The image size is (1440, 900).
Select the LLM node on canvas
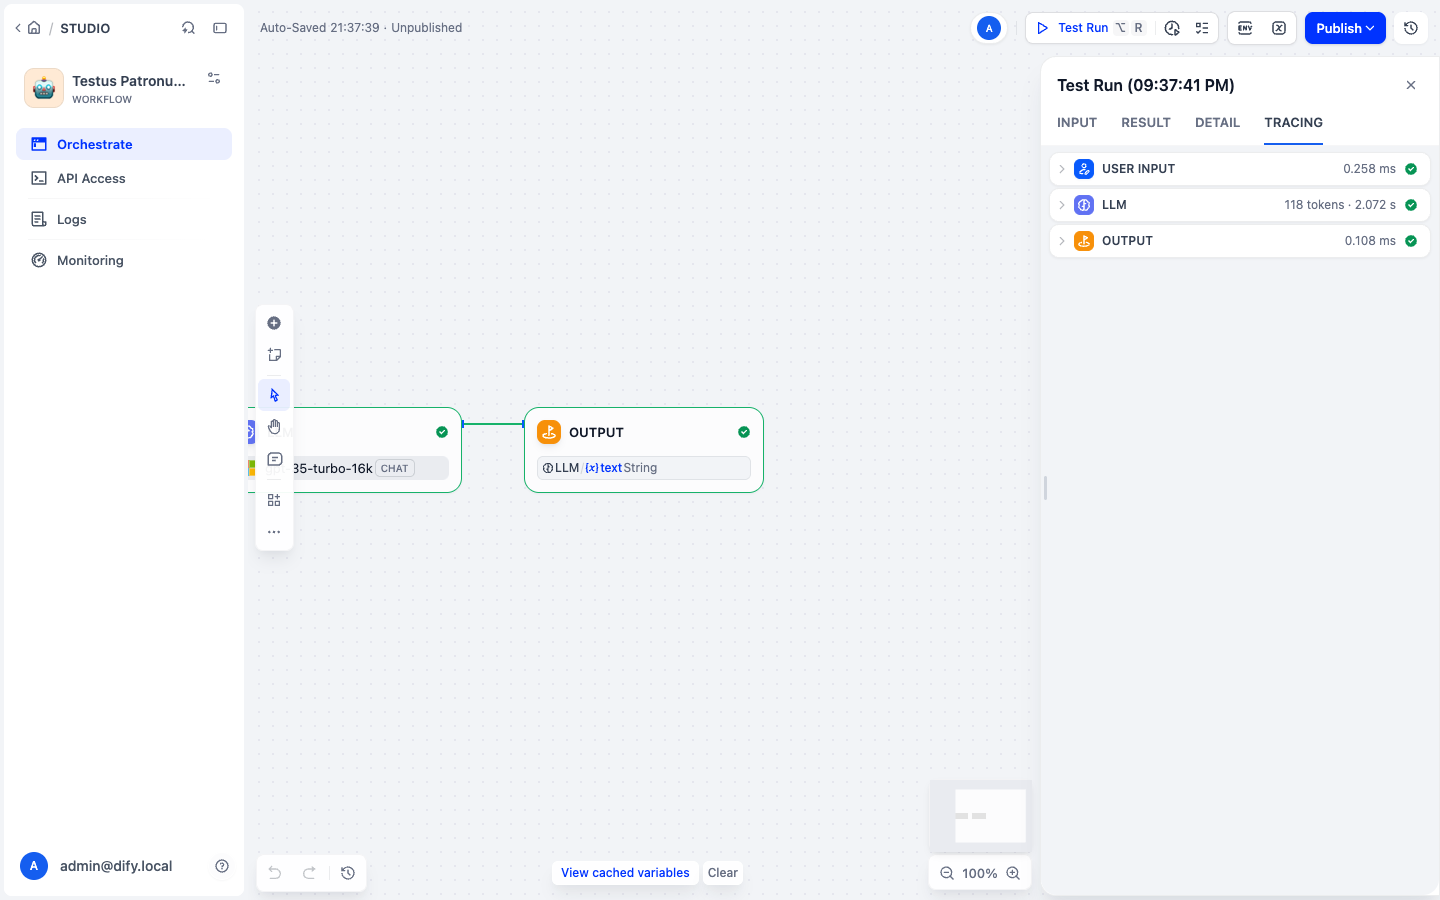(355, 450)
